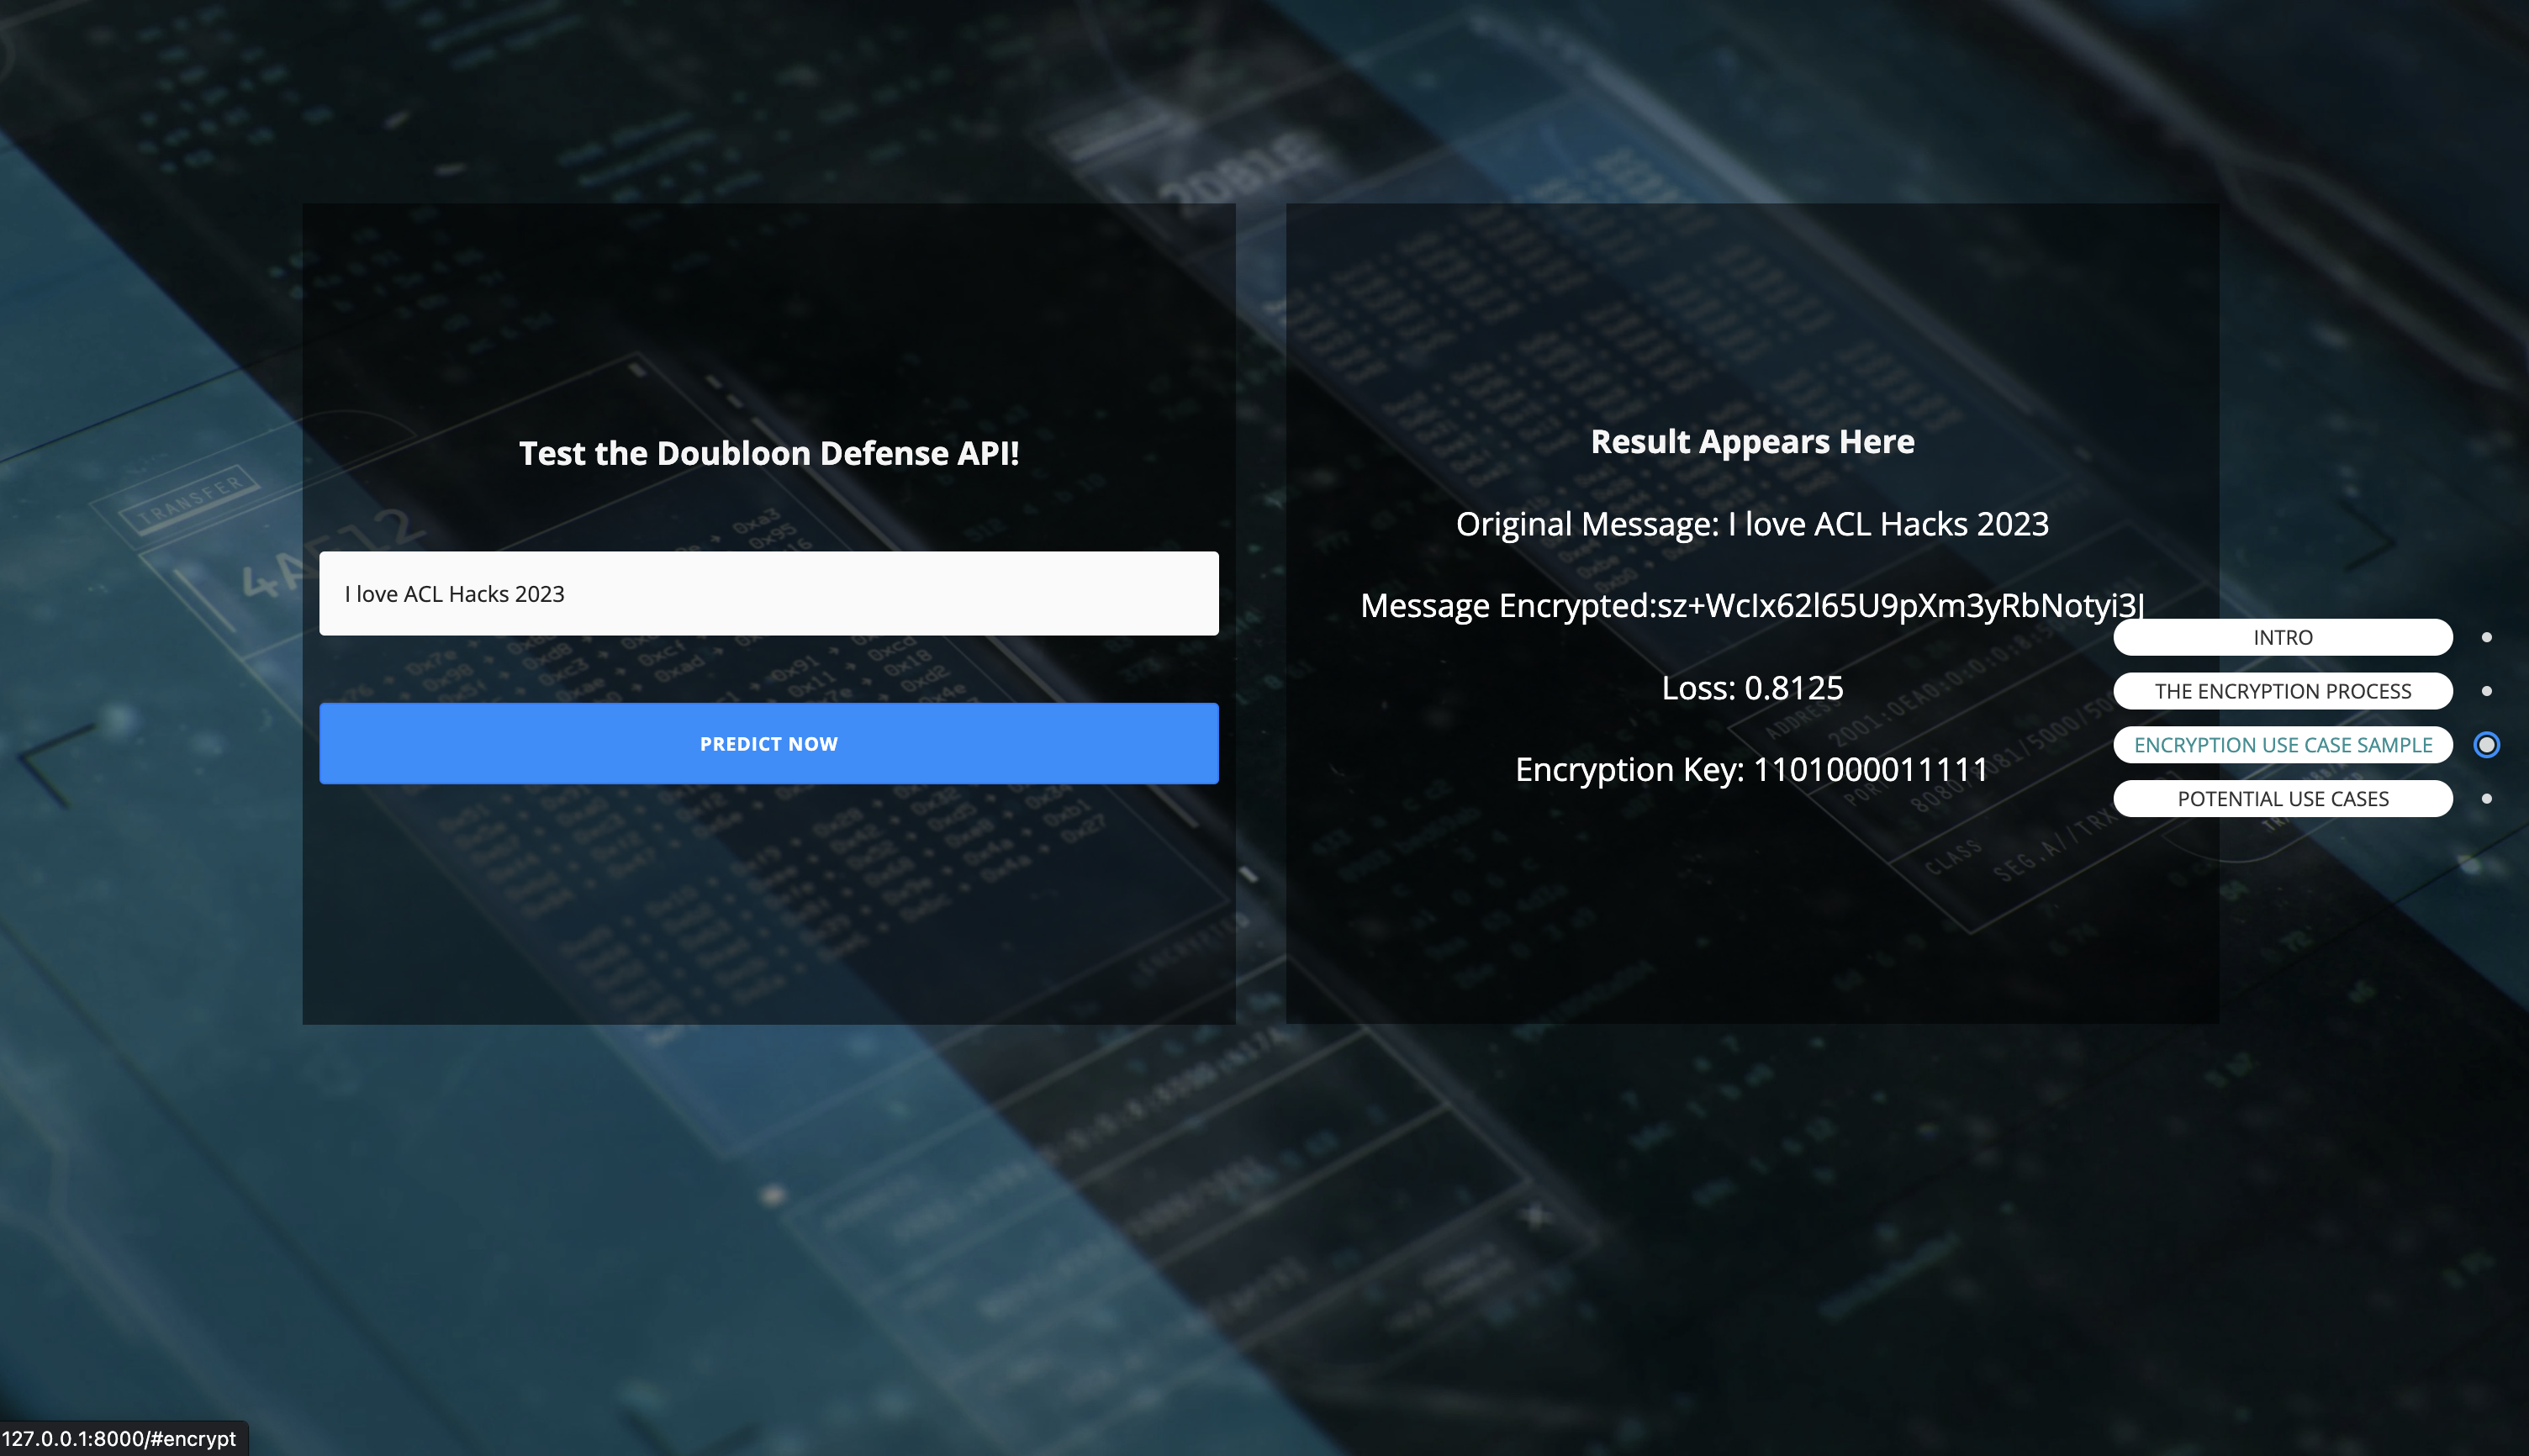The height and width of the screenshot is (1456, 2529).
Task: Click the navigation dot next to INTRO
Action: click(2486, 637)
